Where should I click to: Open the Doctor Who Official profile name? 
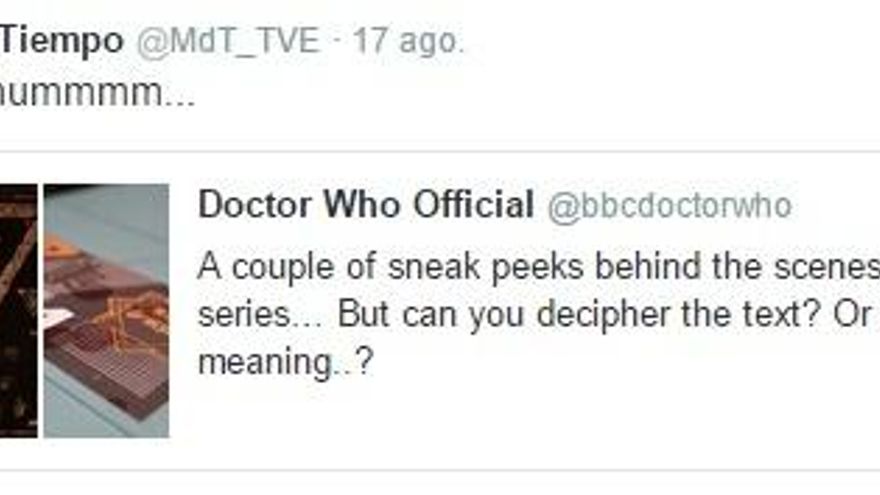click(x=365, y=204)
